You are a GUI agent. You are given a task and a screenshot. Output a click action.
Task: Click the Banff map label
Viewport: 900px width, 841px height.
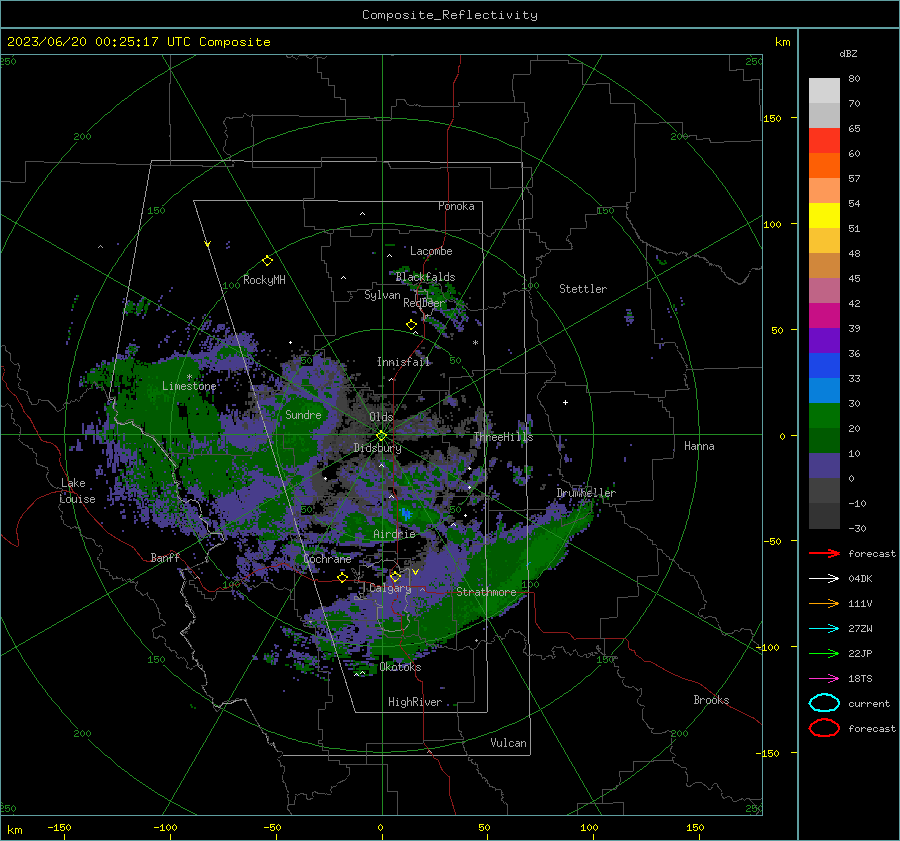coord(165,557)
